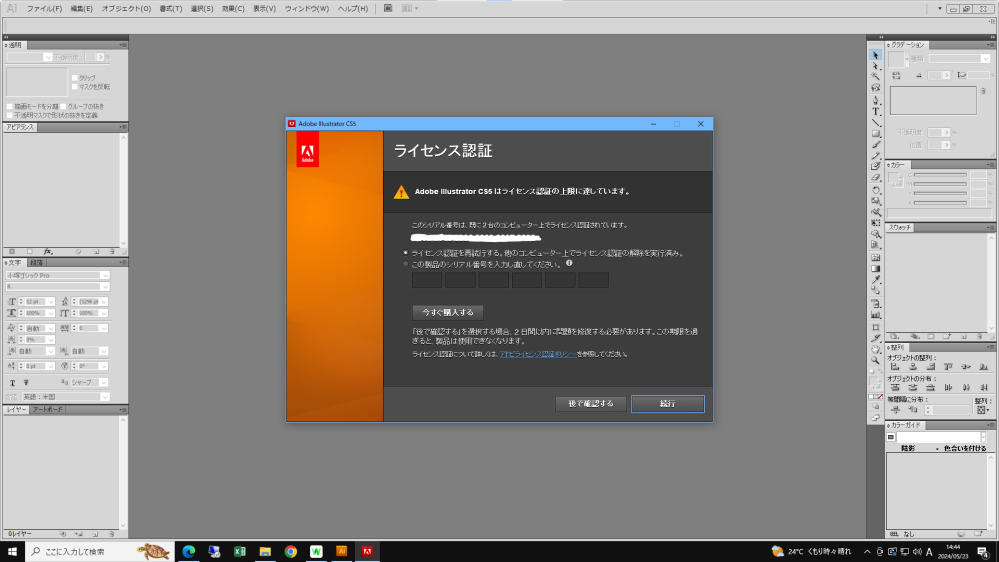Viewport: 999px width, 562px height.
Task: Click the 後で確認する button
Action: (591, 403)
